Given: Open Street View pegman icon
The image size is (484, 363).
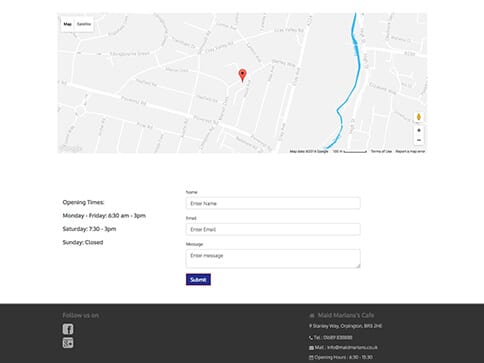Looking at the screenshot, I should pos(419,117).
